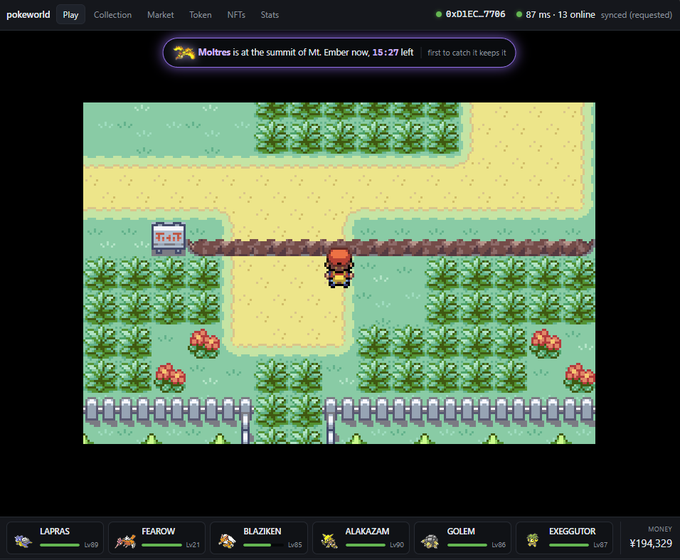Click the Exeggutor sprite icon
Screen dimensions: 680x560
(x=533, y=540)
